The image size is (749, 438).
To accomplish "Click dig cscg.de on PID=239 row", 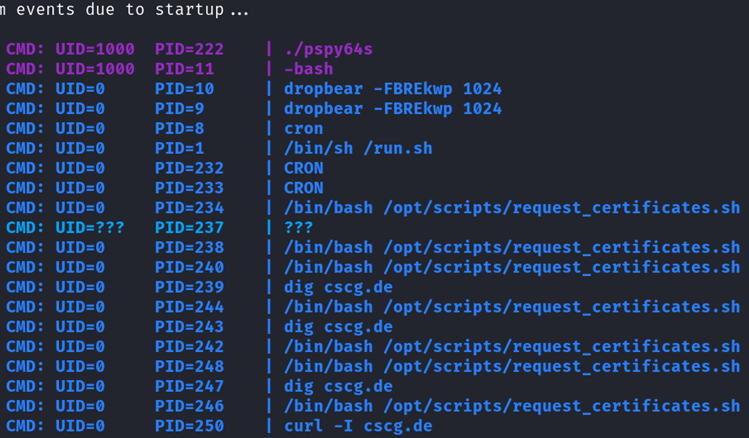I will 338,287.
